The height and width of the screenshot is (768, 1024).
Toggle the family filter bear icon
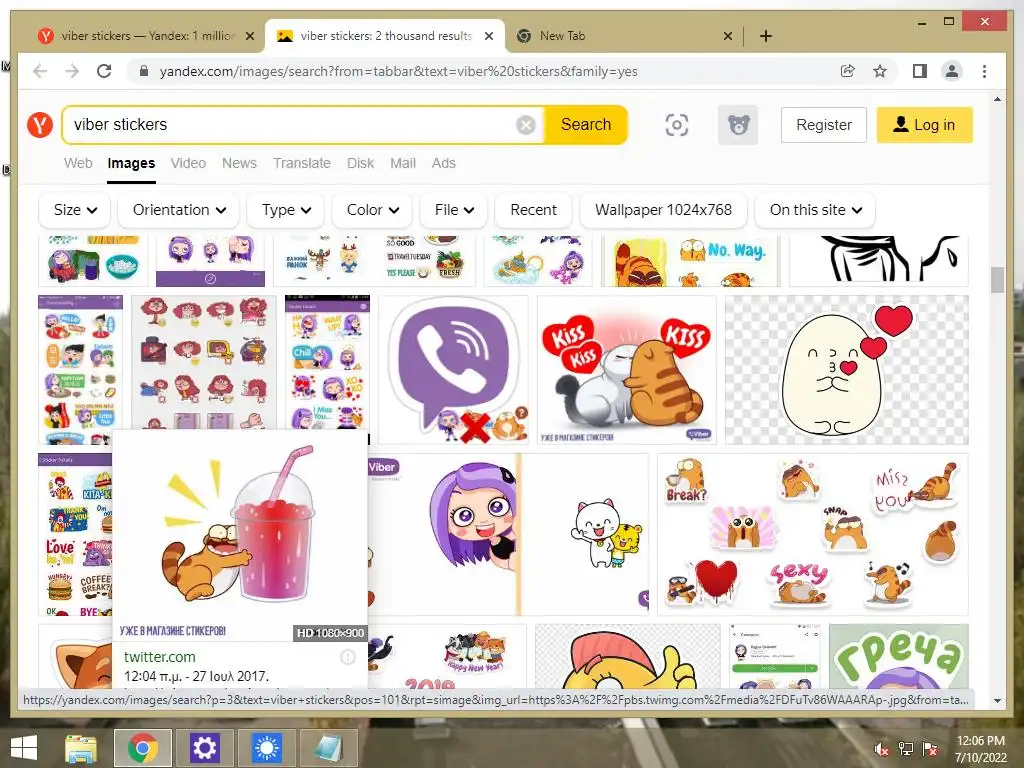738,125
